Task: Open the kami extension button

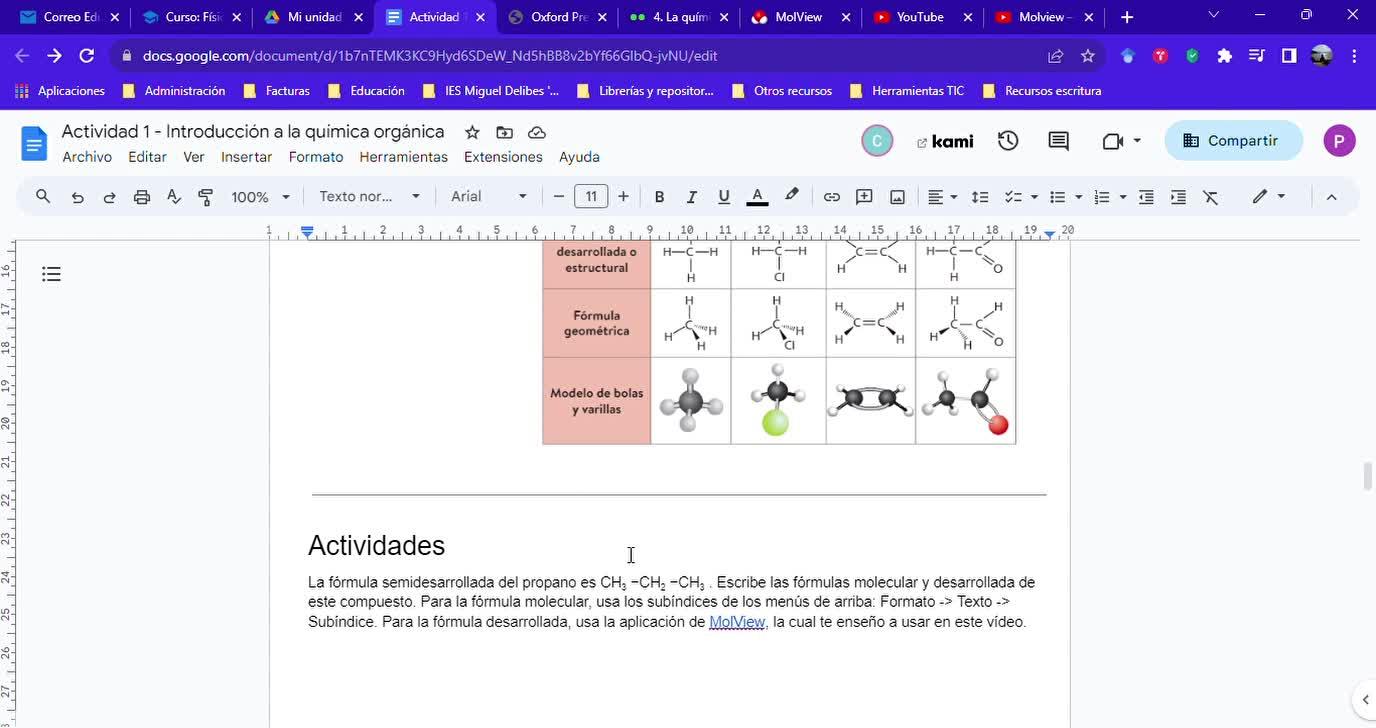Action: tap(945, 141)
